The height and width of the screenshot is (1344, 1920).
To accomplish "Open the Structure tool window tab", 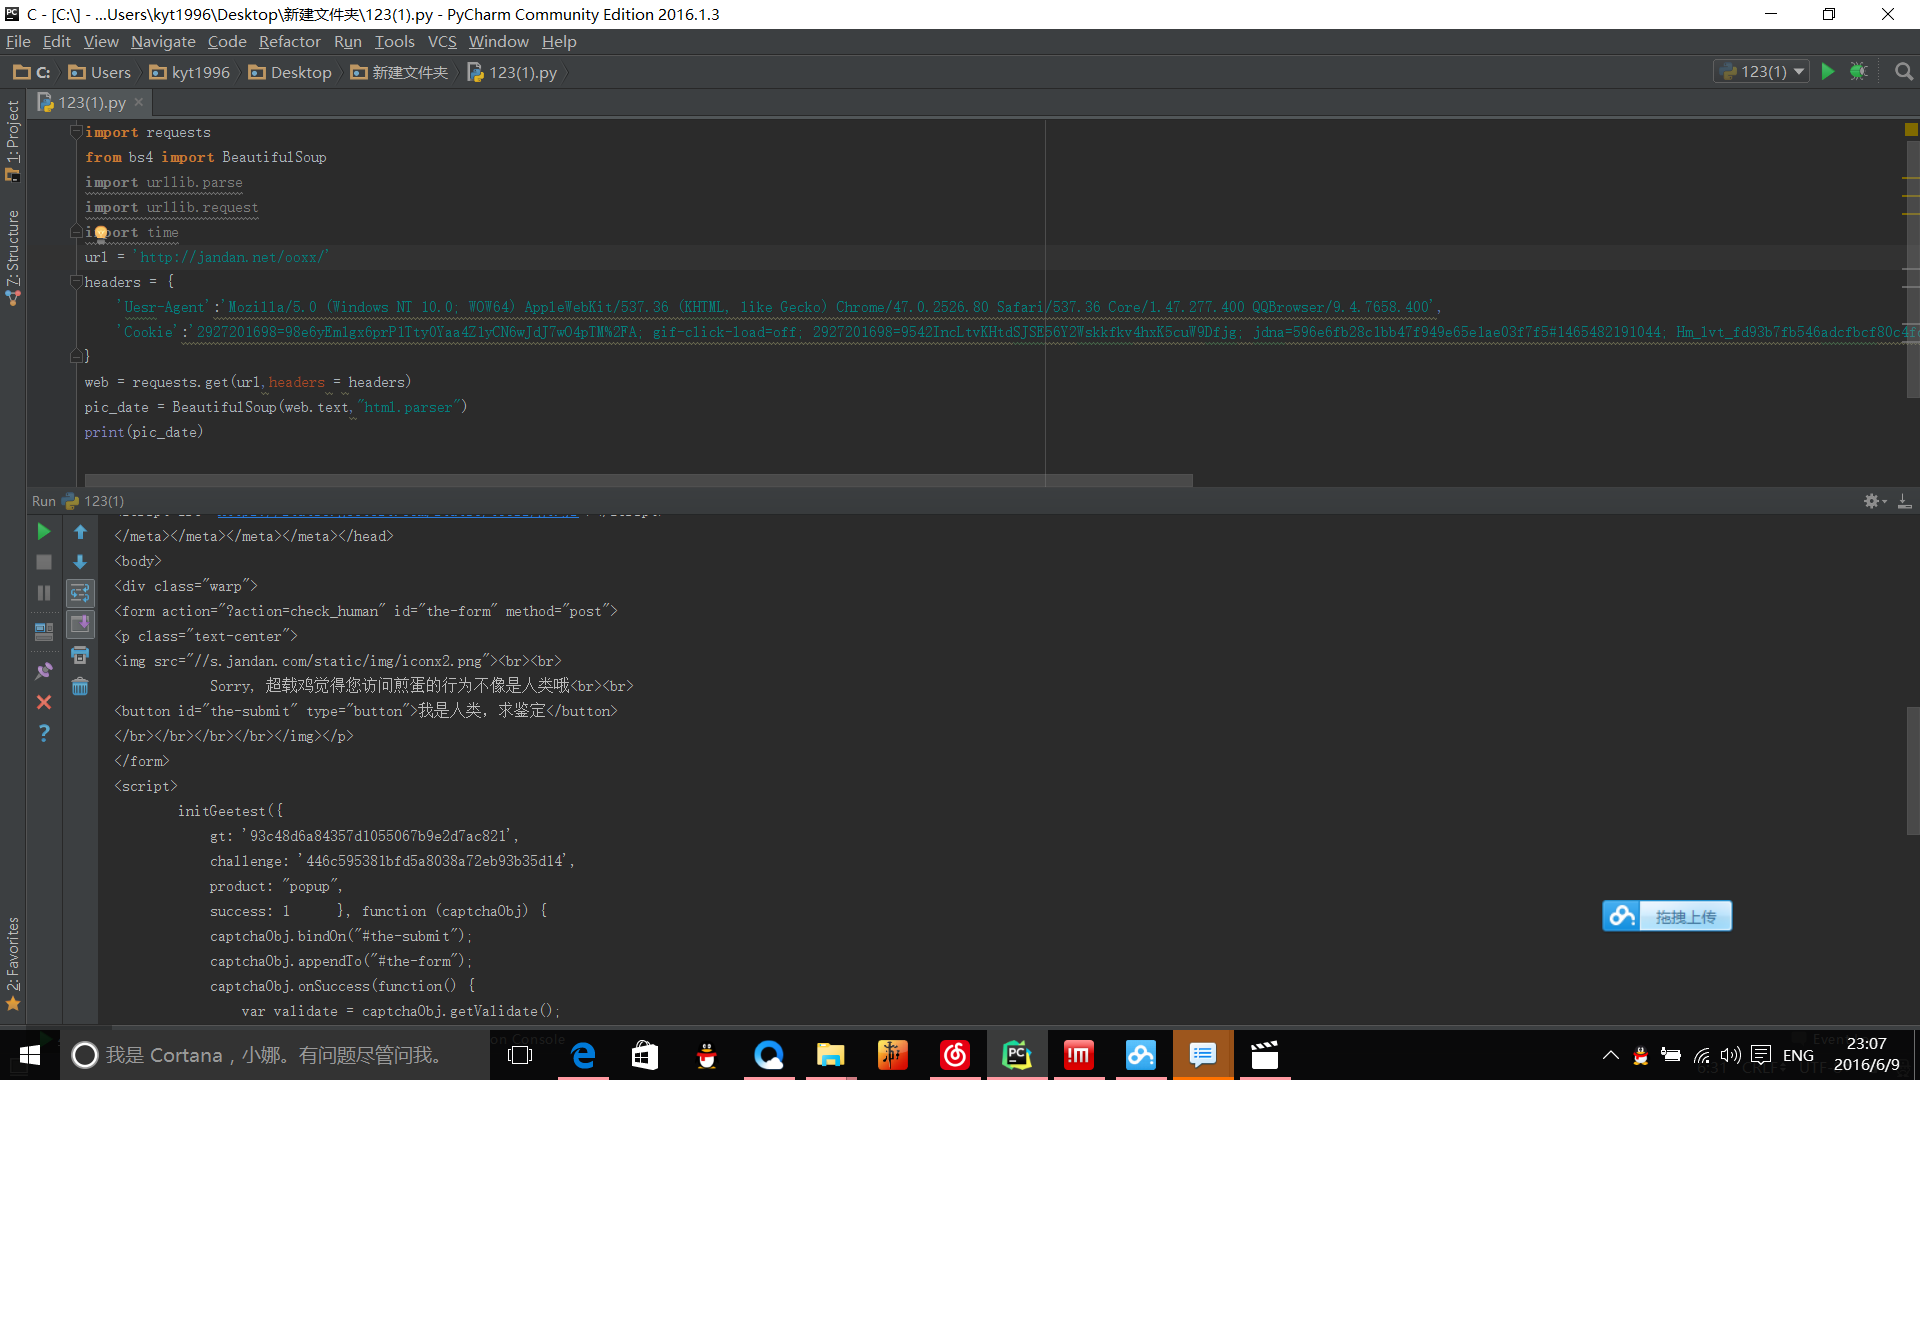I will tap(13, 257).
